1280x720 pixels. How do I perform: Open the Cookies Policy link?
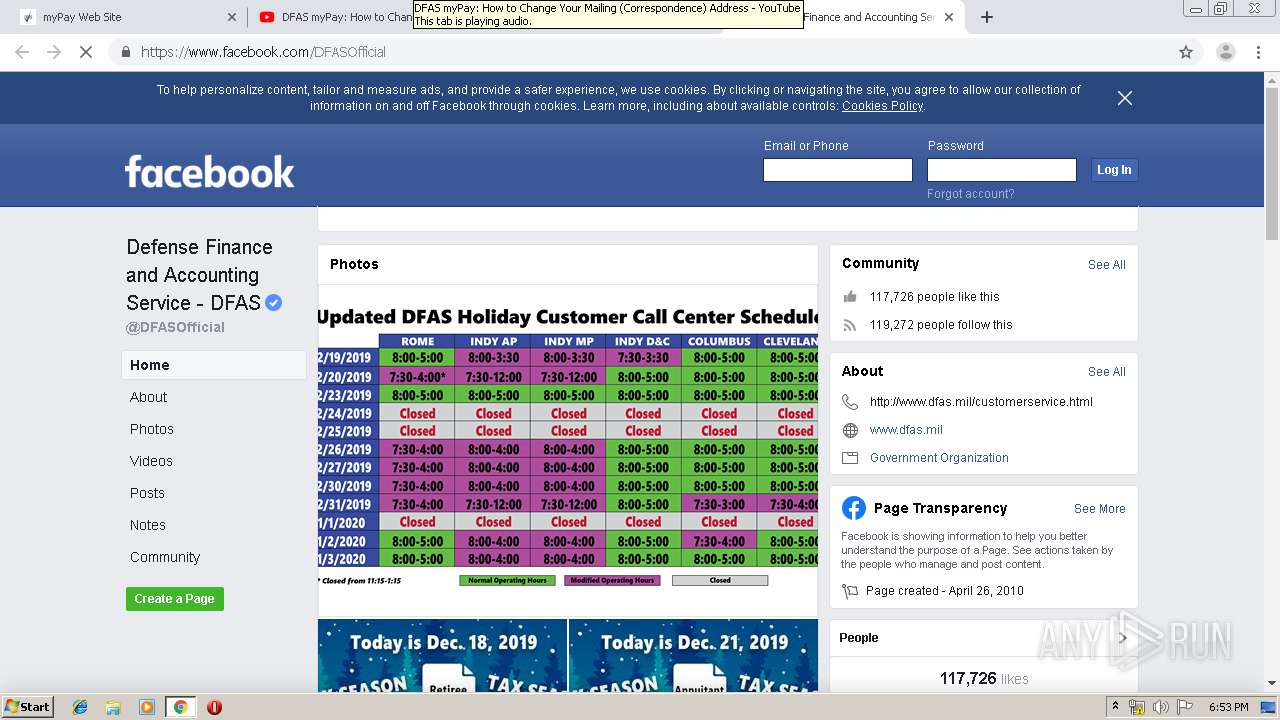pyautogui.click(x=882, y=106)
